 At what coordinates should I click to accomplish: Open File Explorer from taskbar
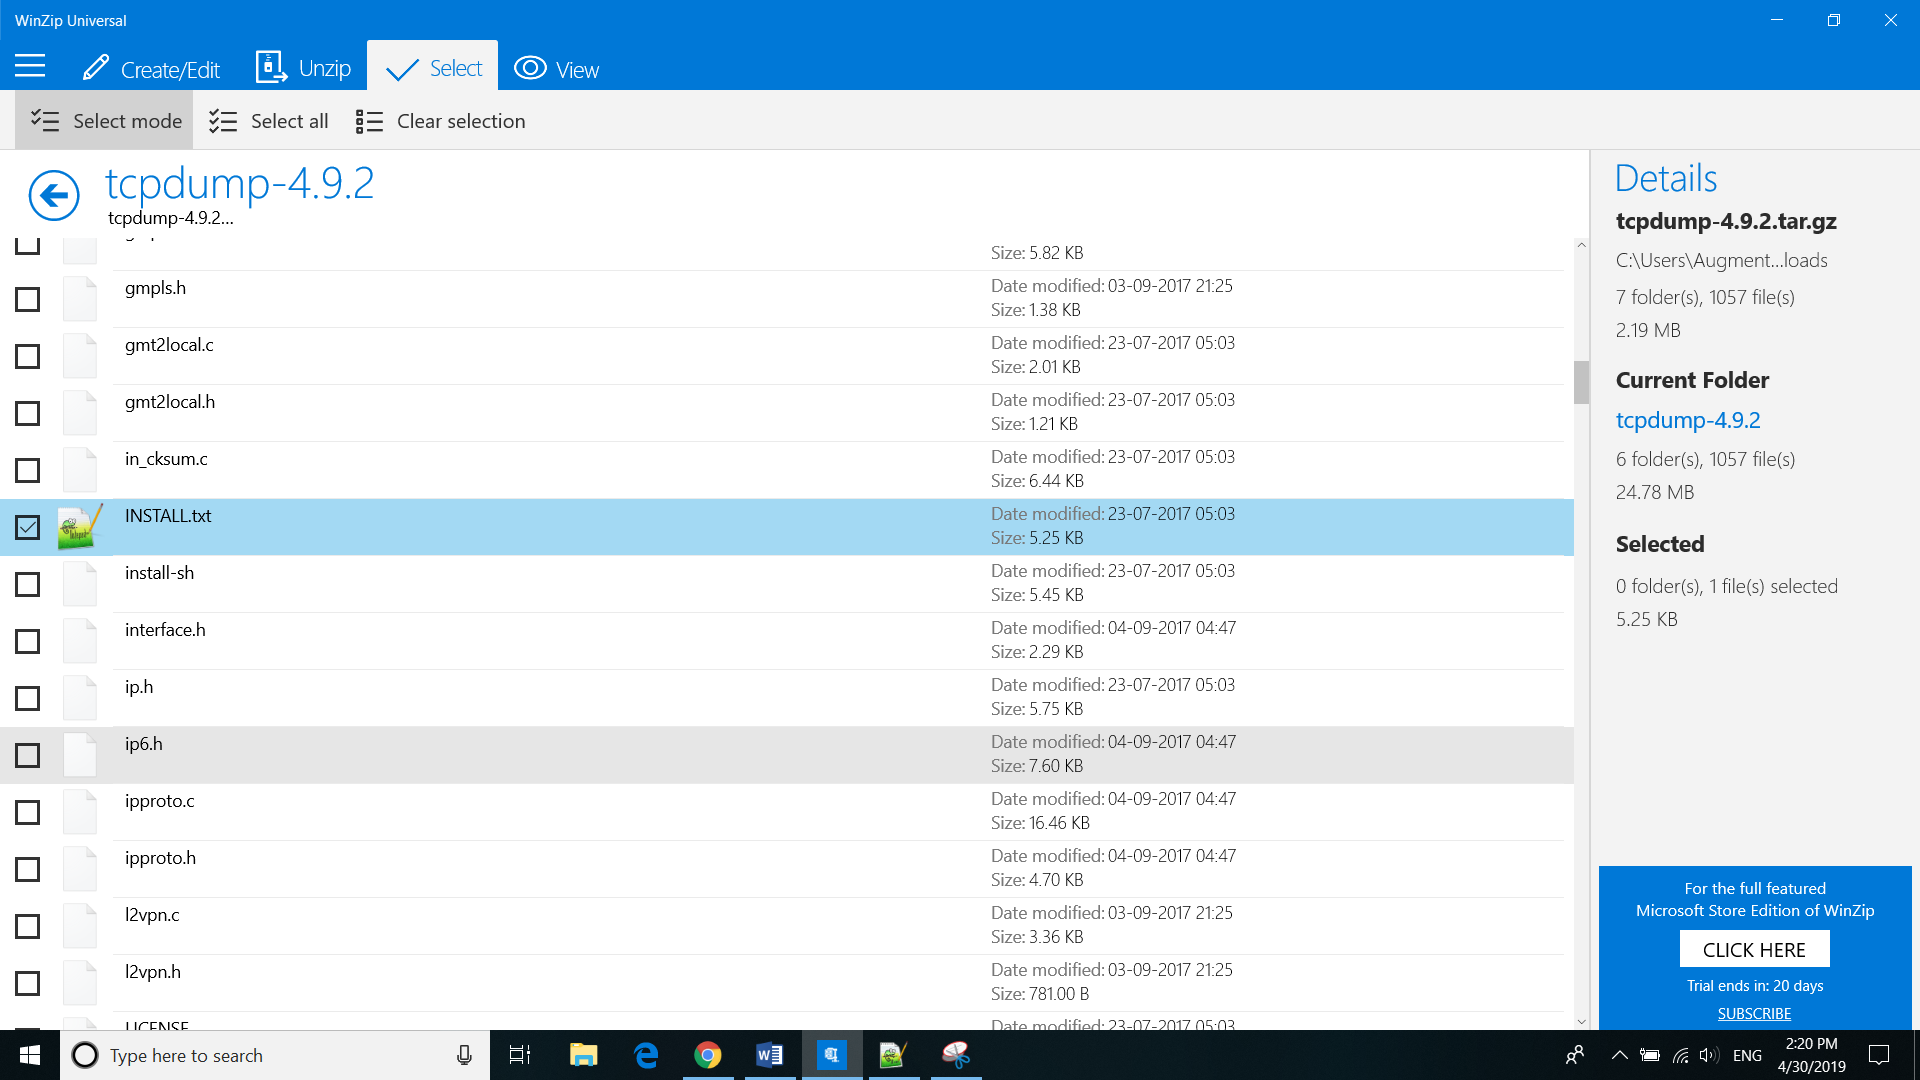point(583,1055)
